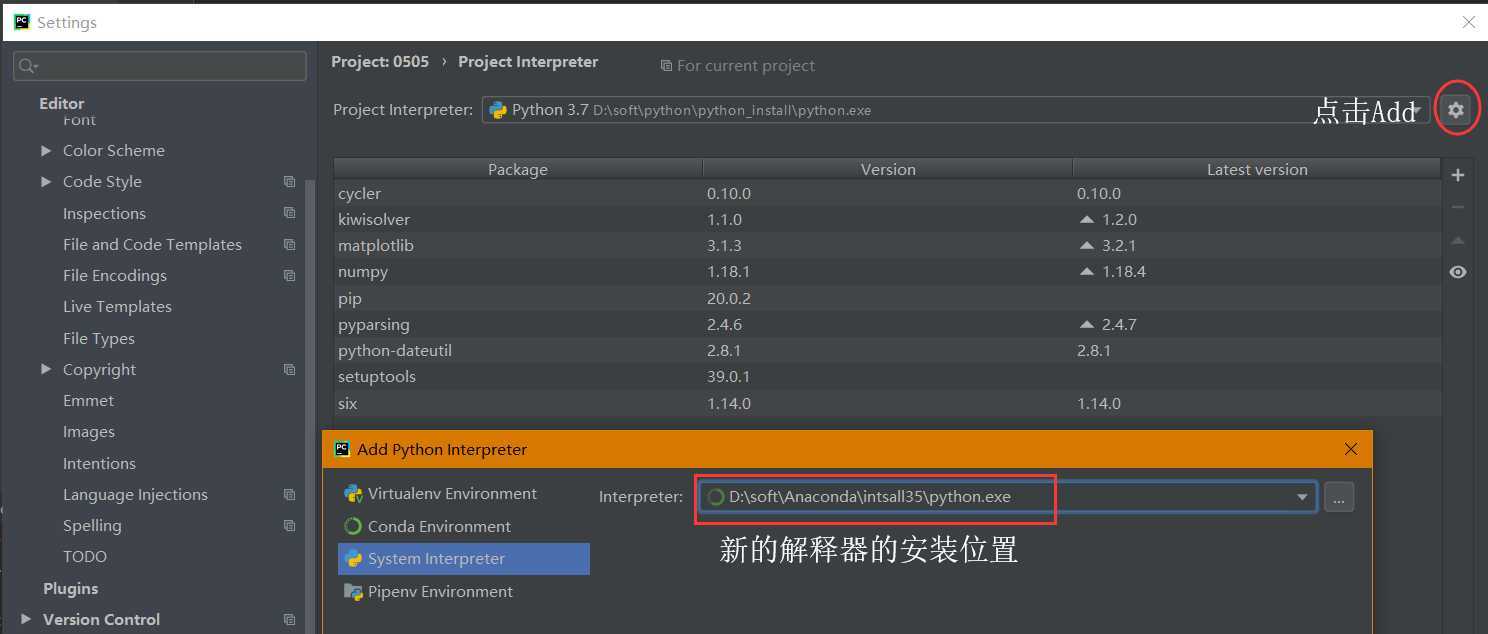The image size is (1488, 634).
Task: Select the setuptools package row
Action: click(x=887, y=376)
